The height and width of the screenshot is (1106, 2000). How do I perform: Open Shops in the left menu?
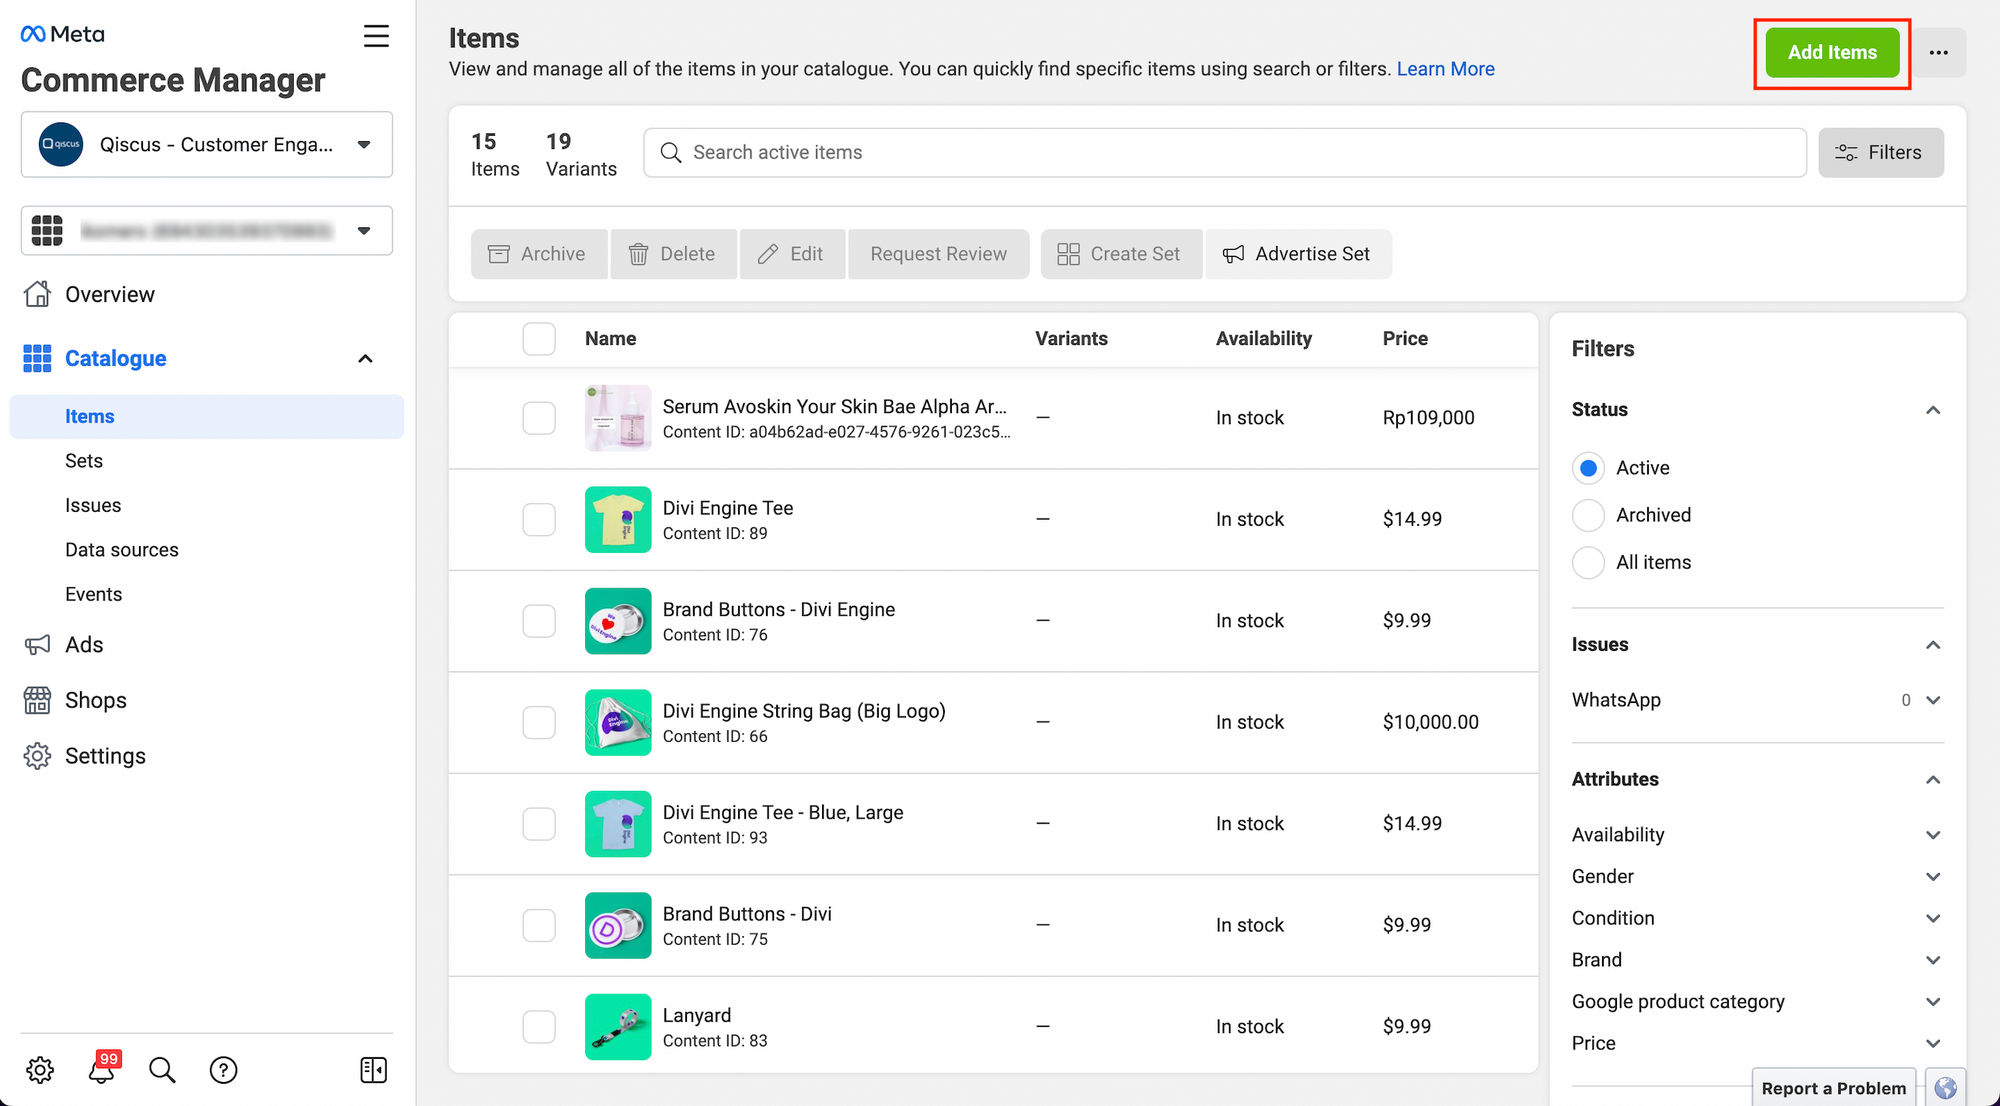(96, 700)
